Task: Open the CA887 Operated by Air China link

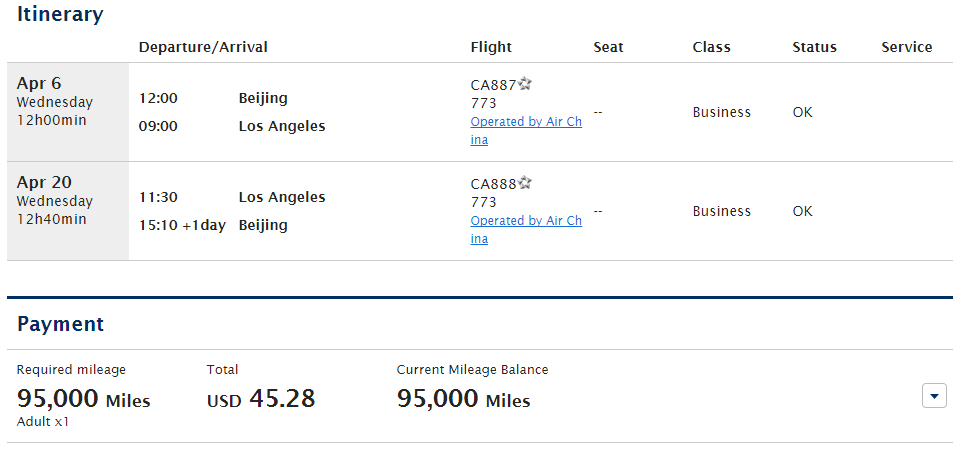Action: [526, 131]
